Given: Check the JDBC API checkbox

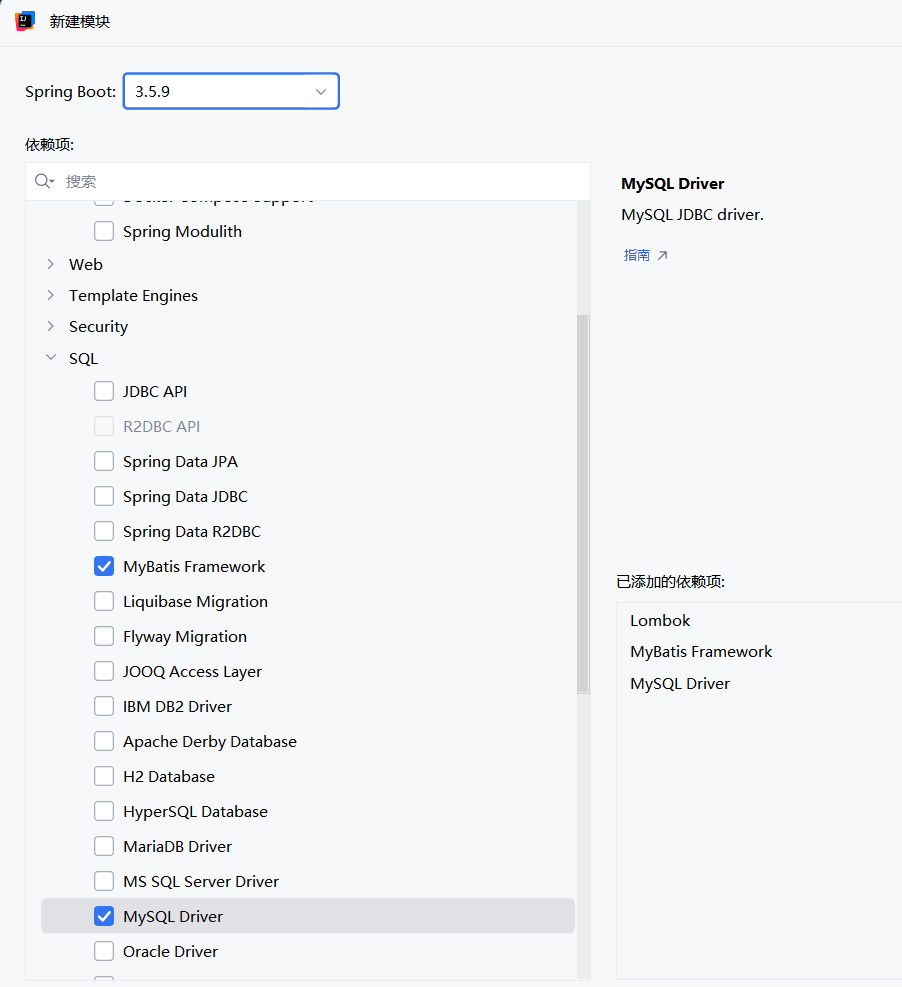Looking at the screenshot, I should pos(104,391).
